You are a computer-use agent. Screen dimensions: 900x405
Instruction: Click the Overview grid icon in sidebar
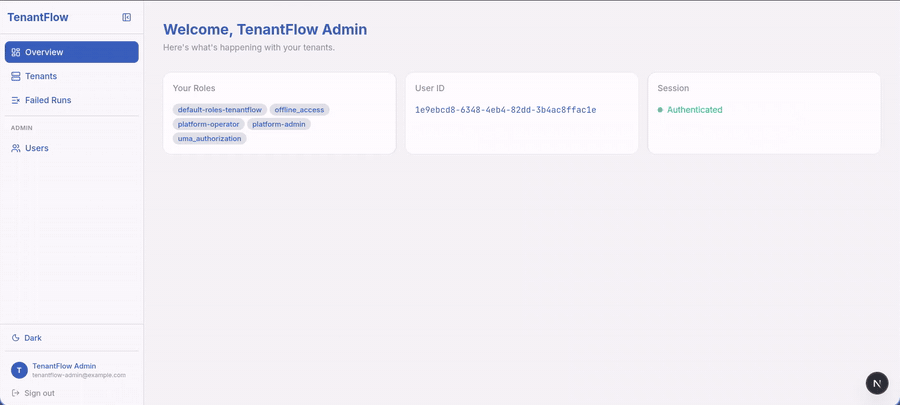pos(15,52)
